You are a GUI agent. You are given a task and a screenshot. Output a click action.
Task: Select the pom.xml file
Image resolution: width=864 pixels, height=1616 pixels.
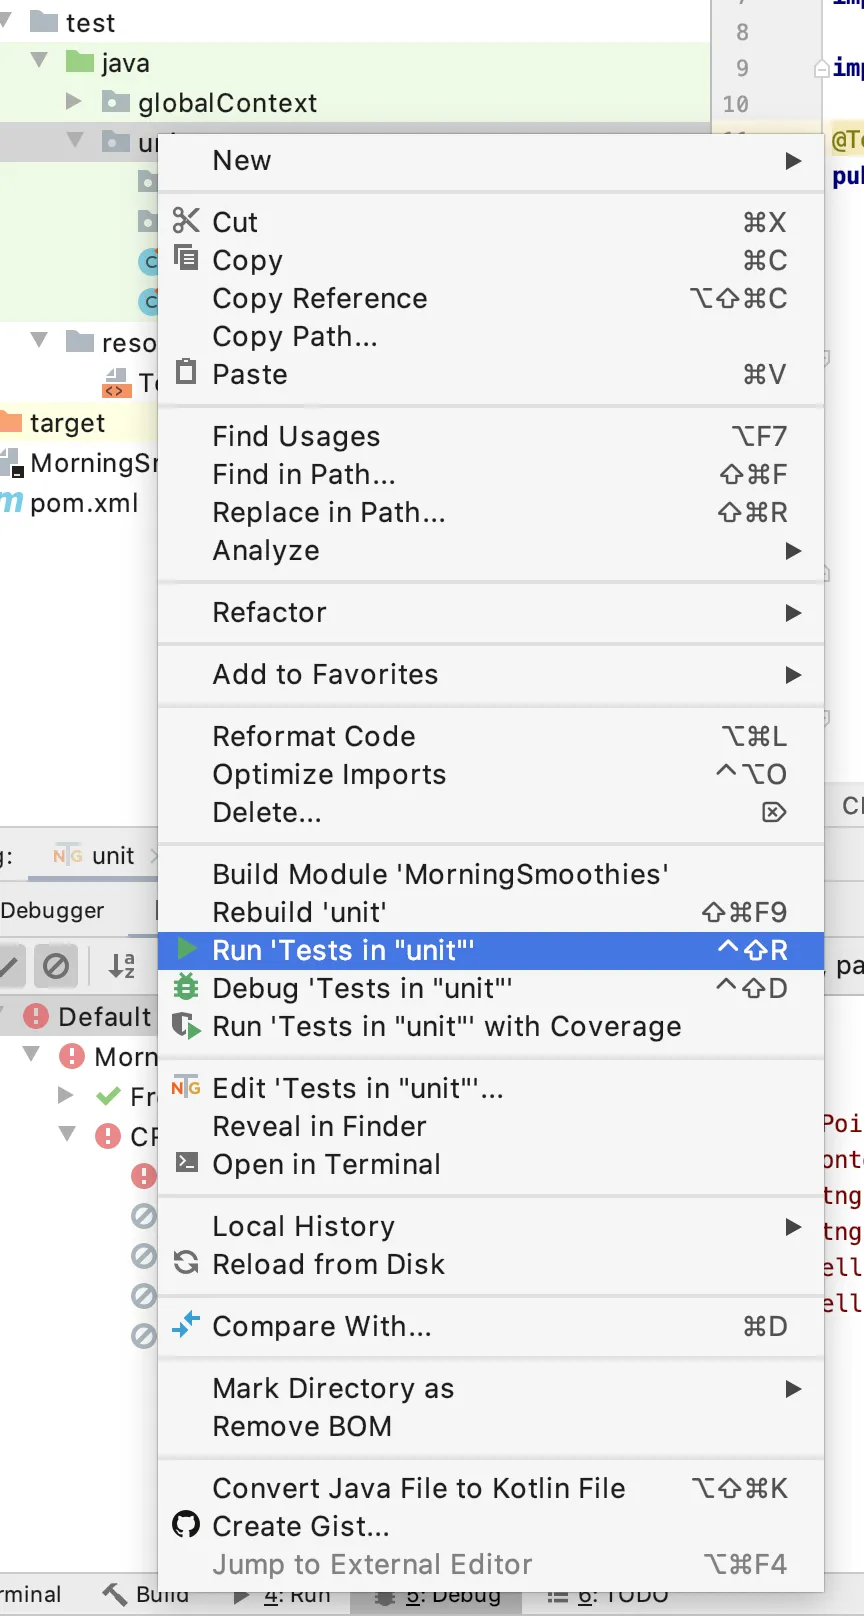(x=84, y=503)
